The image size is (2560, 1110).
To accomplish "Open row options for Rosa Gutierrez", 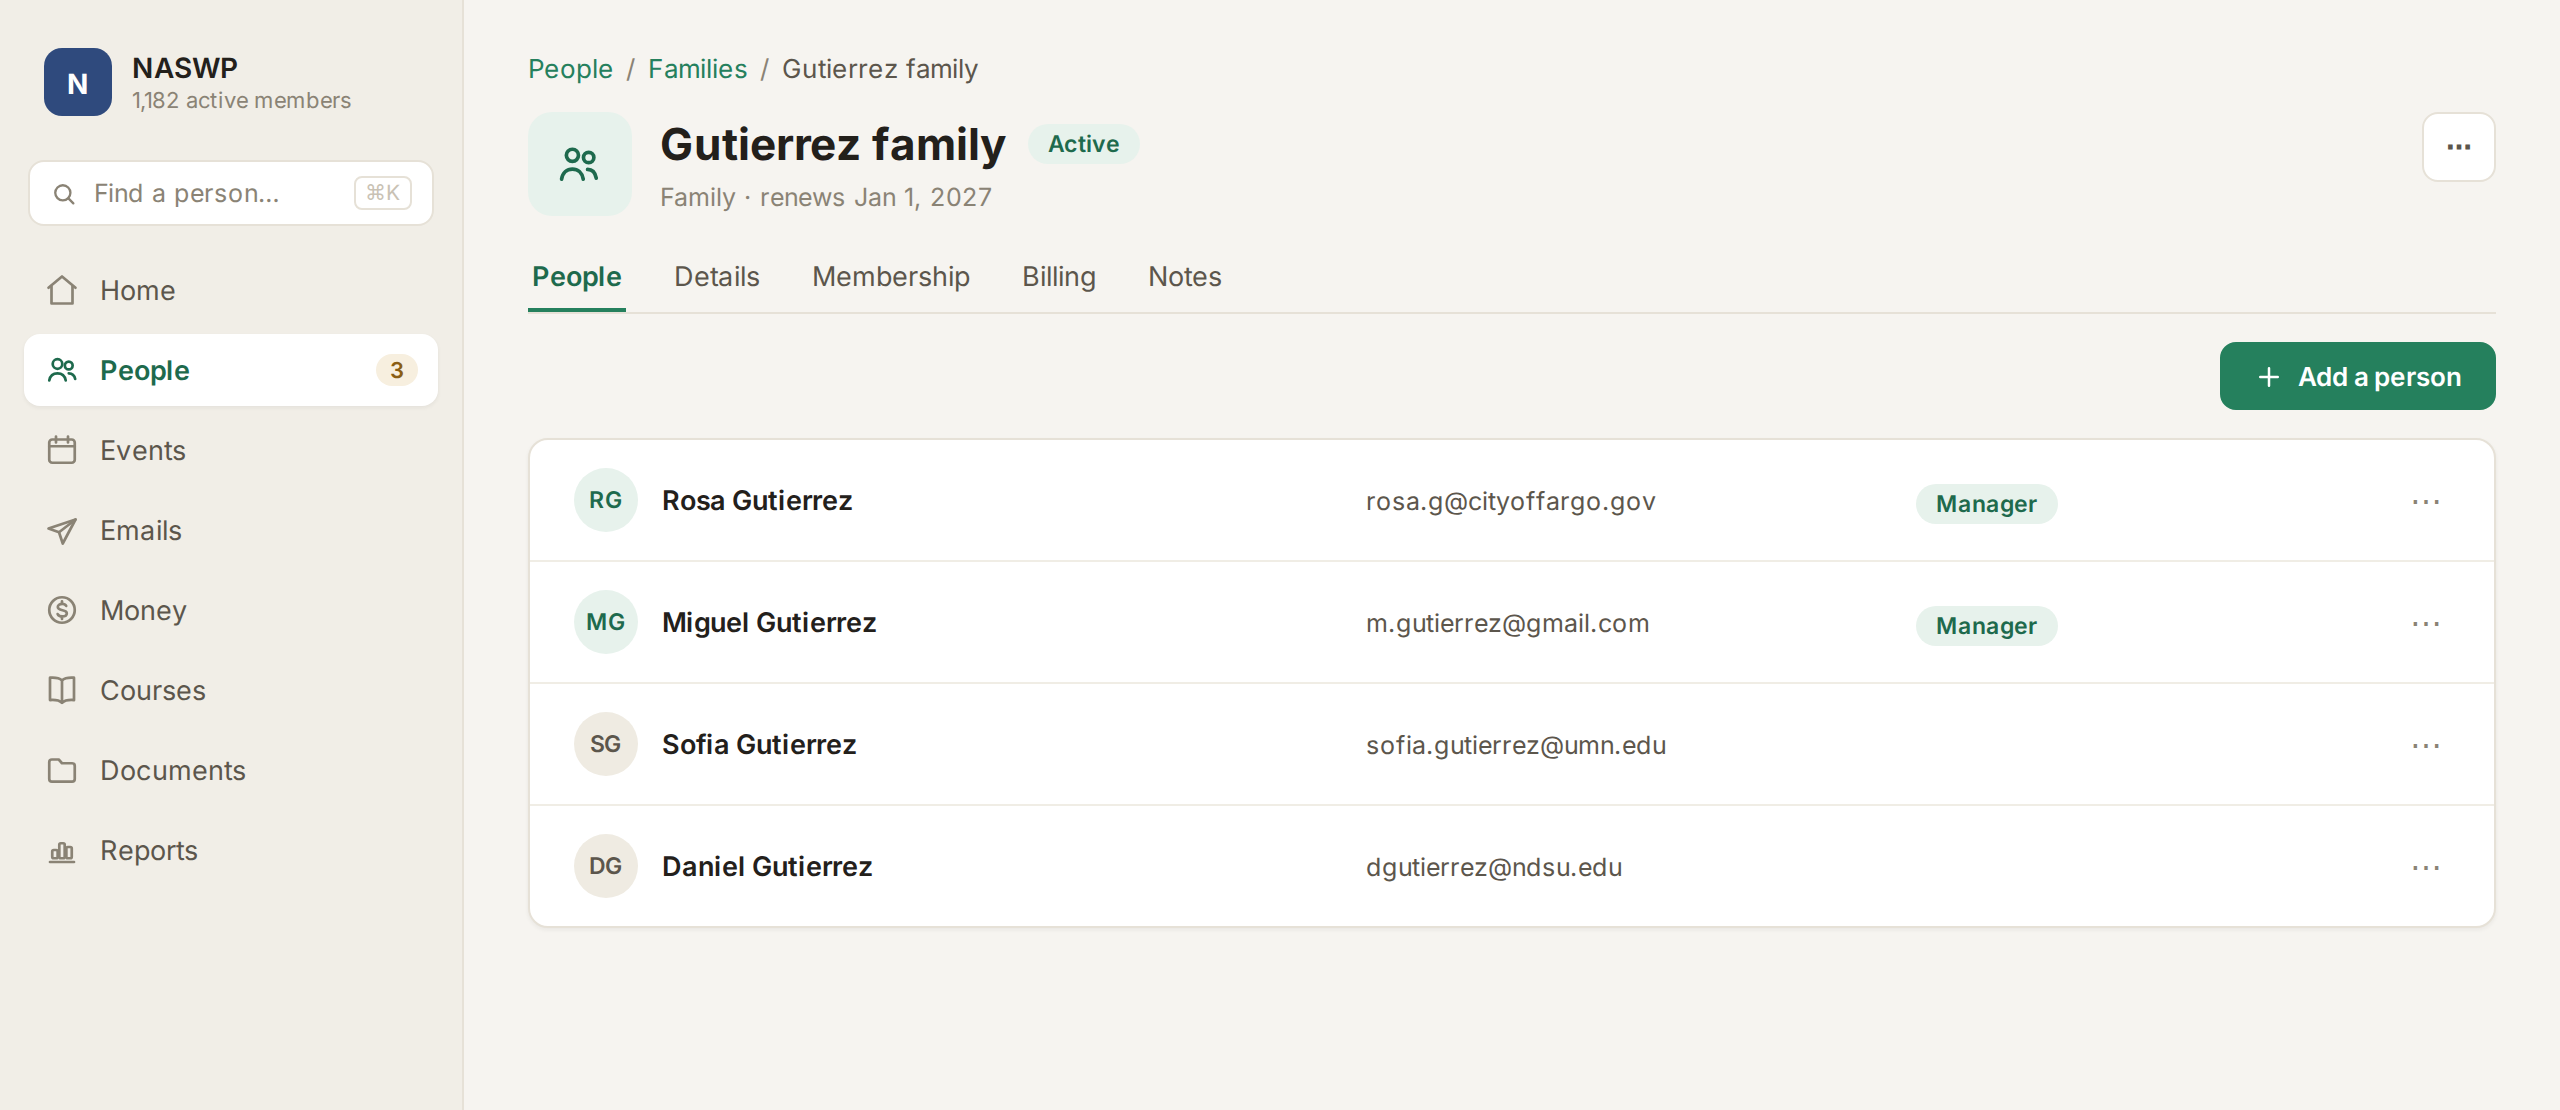I will (x=2426, y=501).
